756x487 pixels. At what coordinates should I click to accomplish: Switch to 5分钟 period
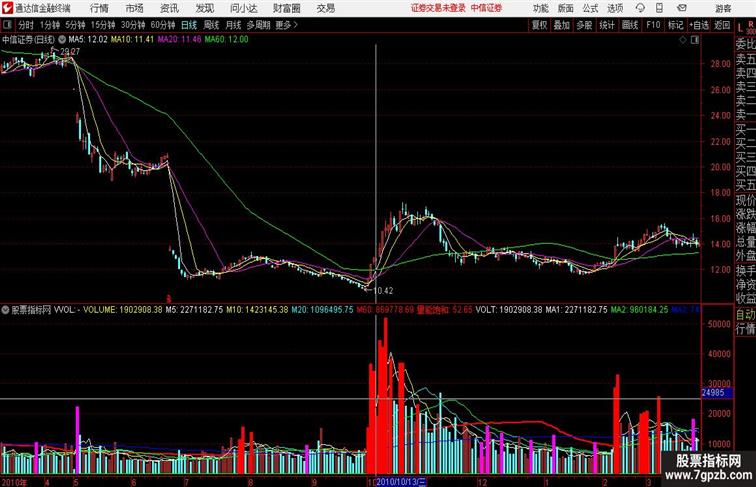tap(75, 25)
